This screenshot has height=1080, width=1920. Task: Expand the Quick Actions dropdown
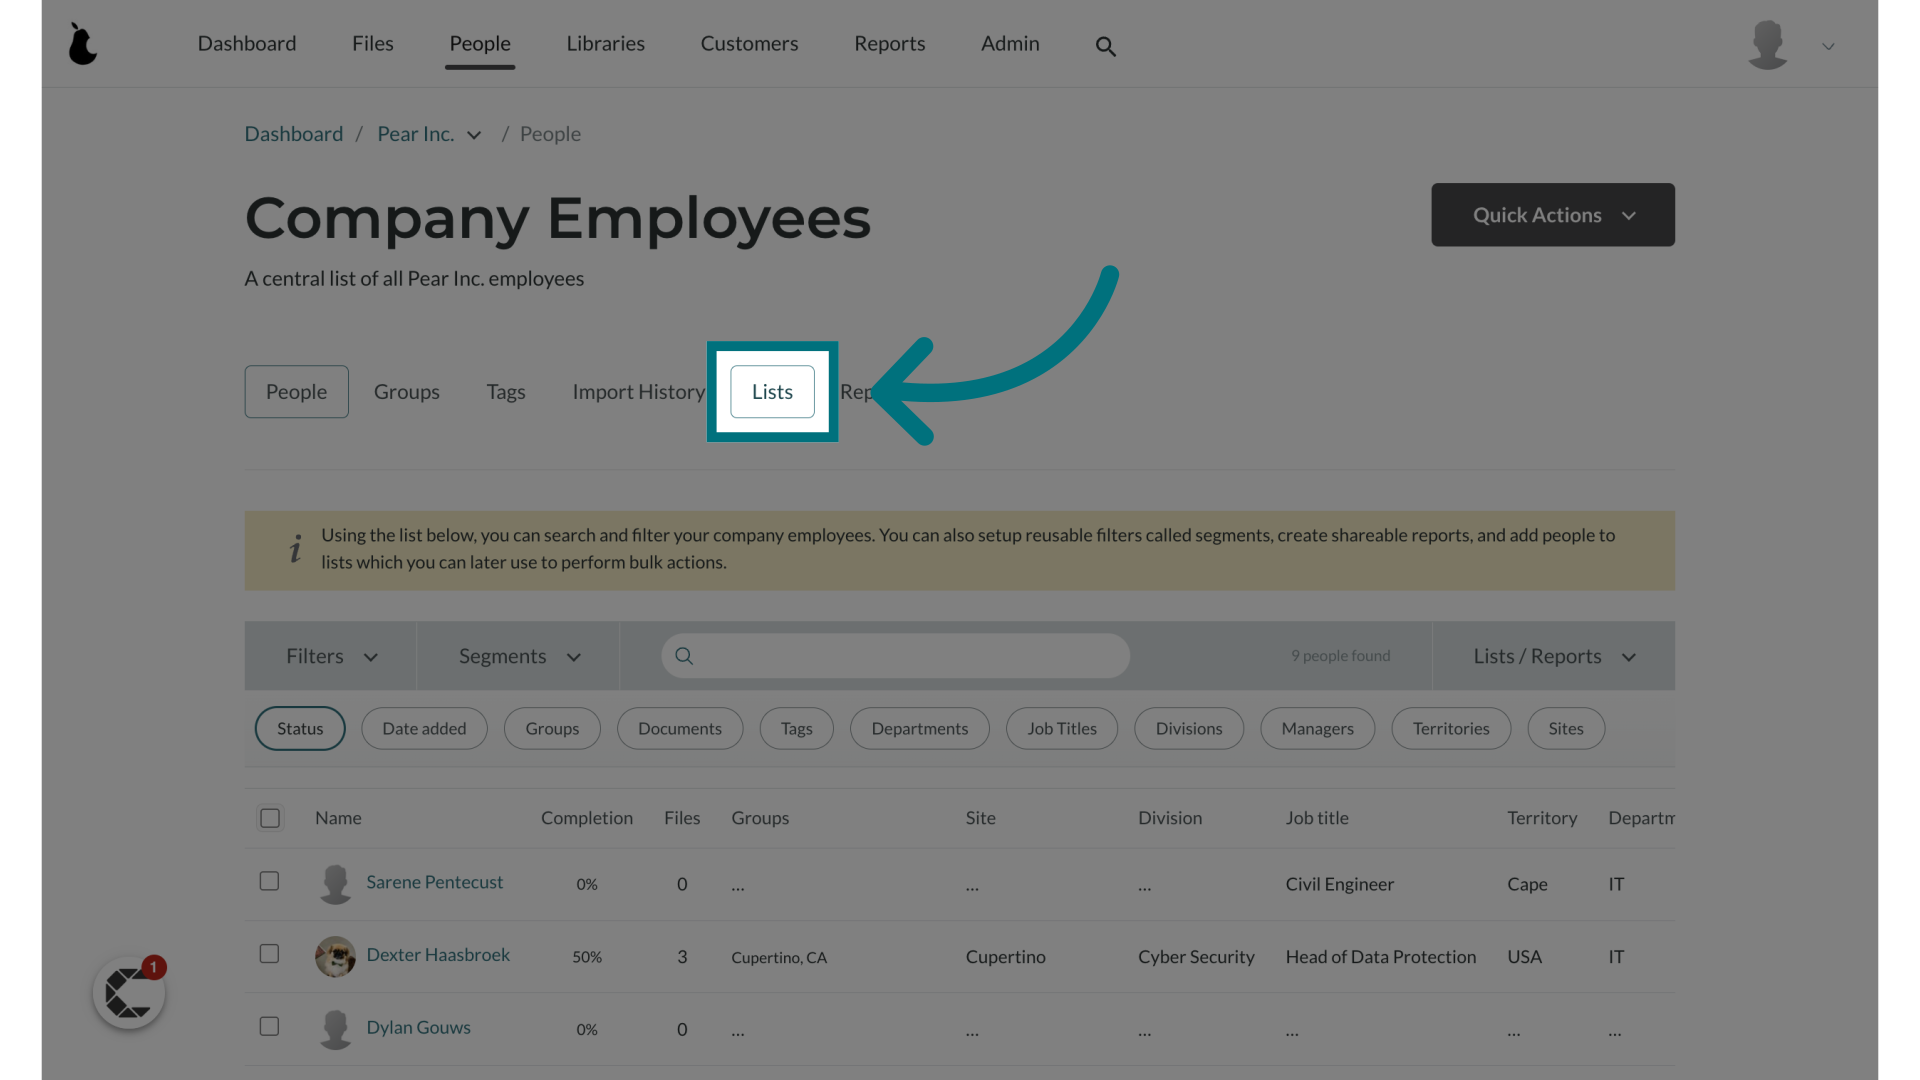(1552, 215)
